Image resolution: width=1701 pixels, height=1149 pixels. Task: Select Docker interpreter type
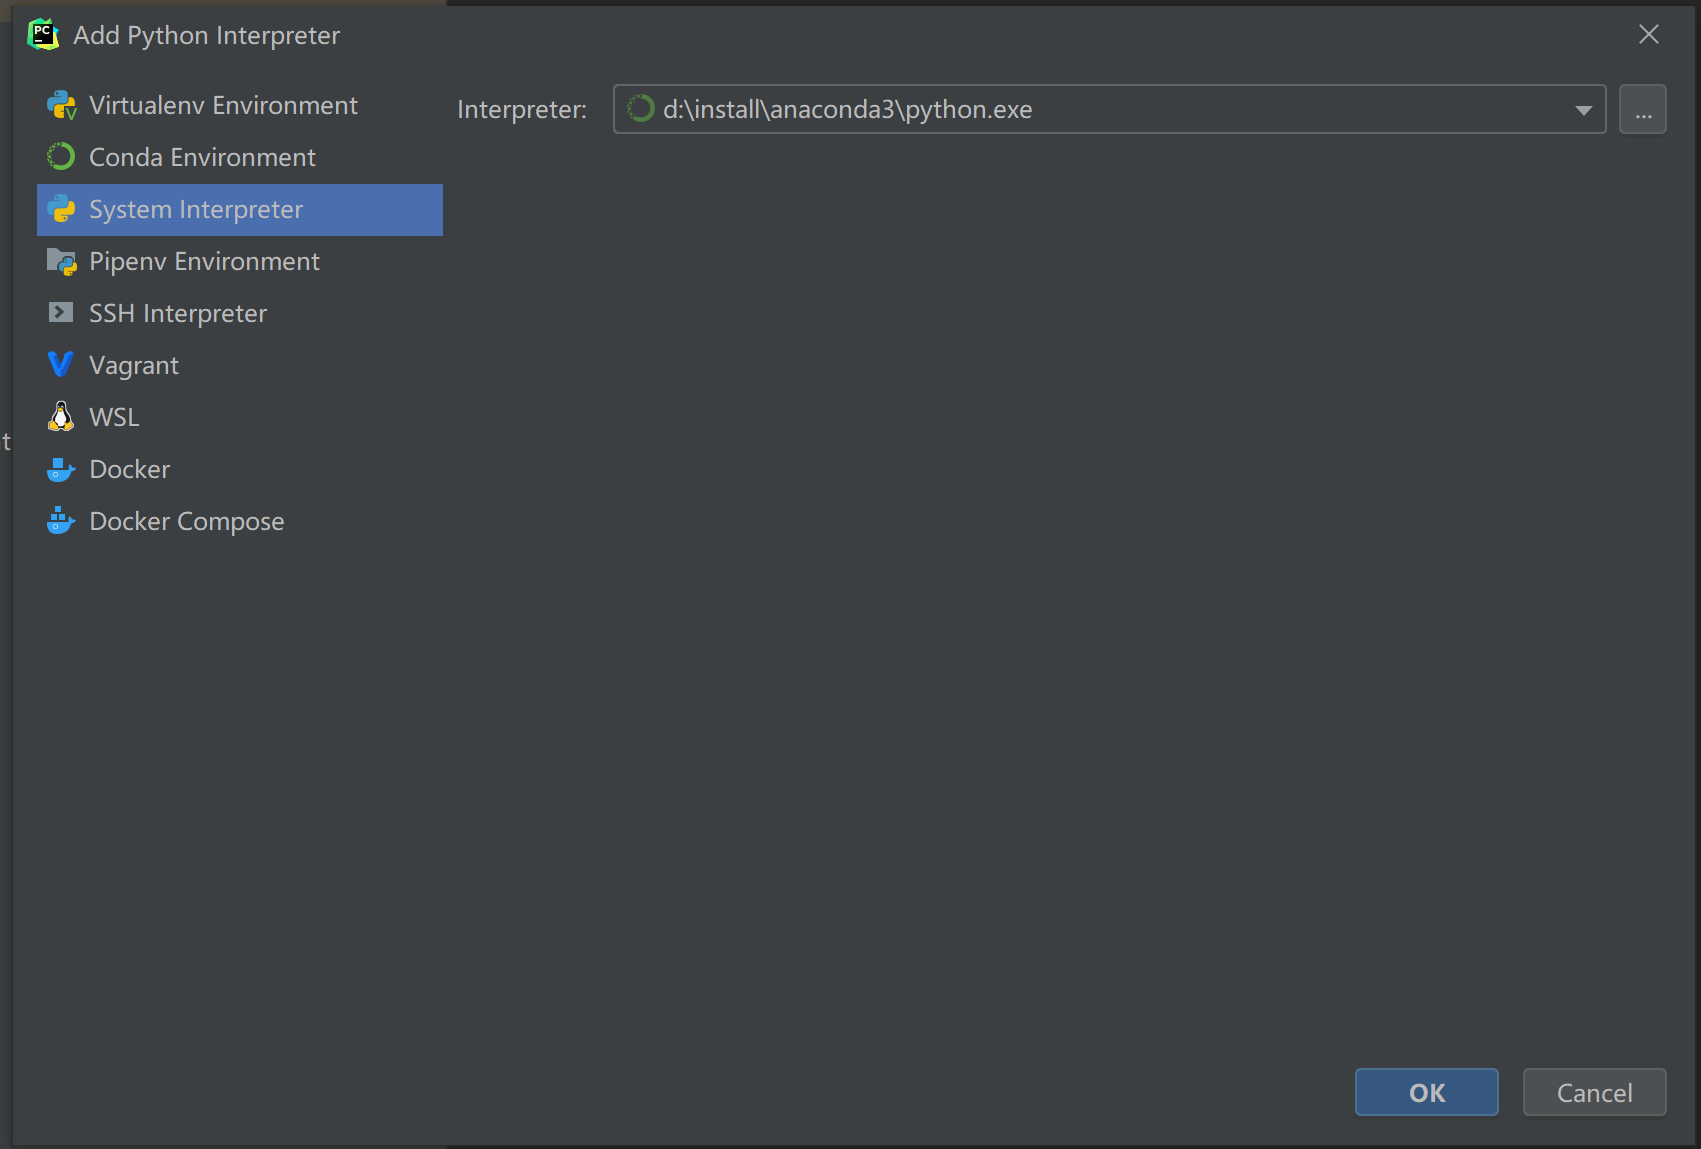(240, 469)
